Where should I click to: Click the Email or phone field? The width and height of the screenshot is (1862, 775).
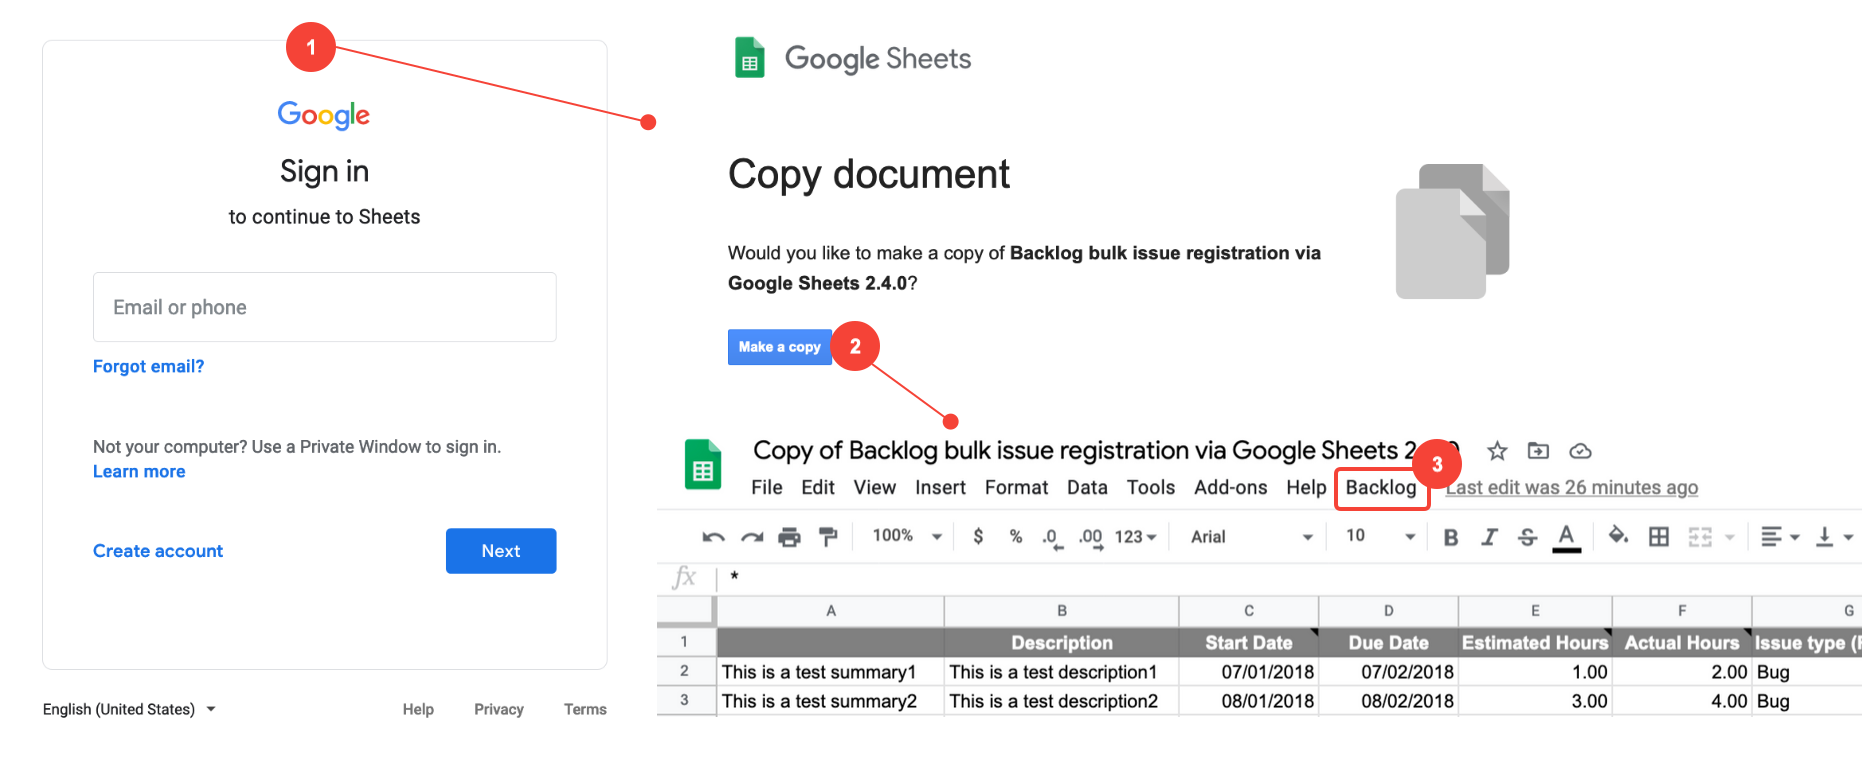click(325, 307)
